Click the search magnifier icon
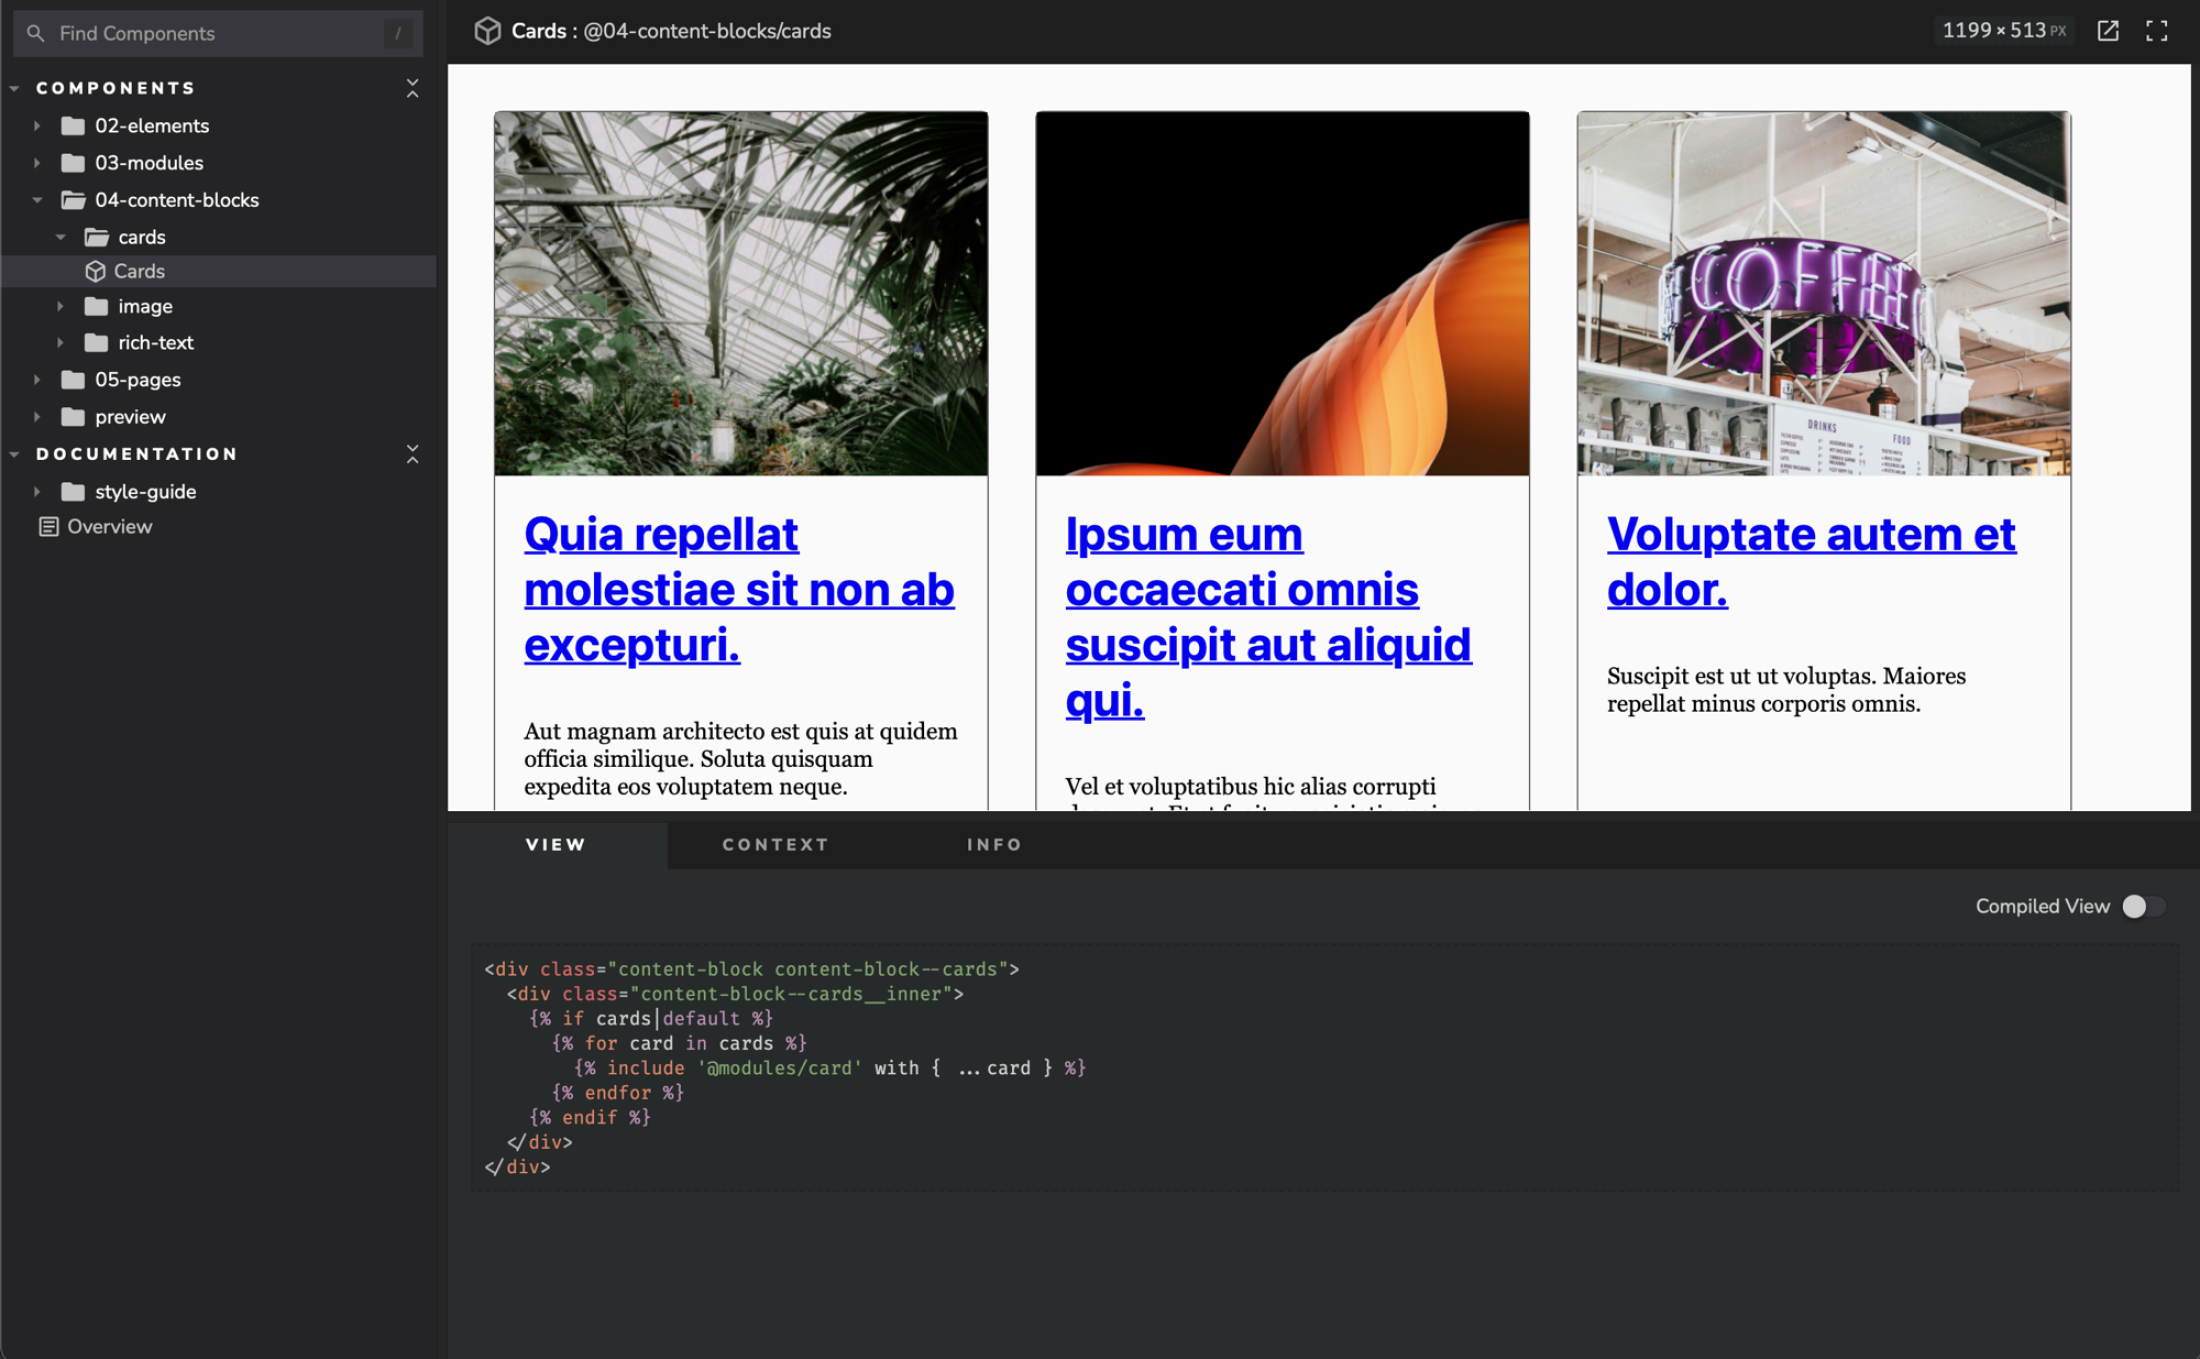The width and height of the screenshot is (2200, 1359). point(36,33)
